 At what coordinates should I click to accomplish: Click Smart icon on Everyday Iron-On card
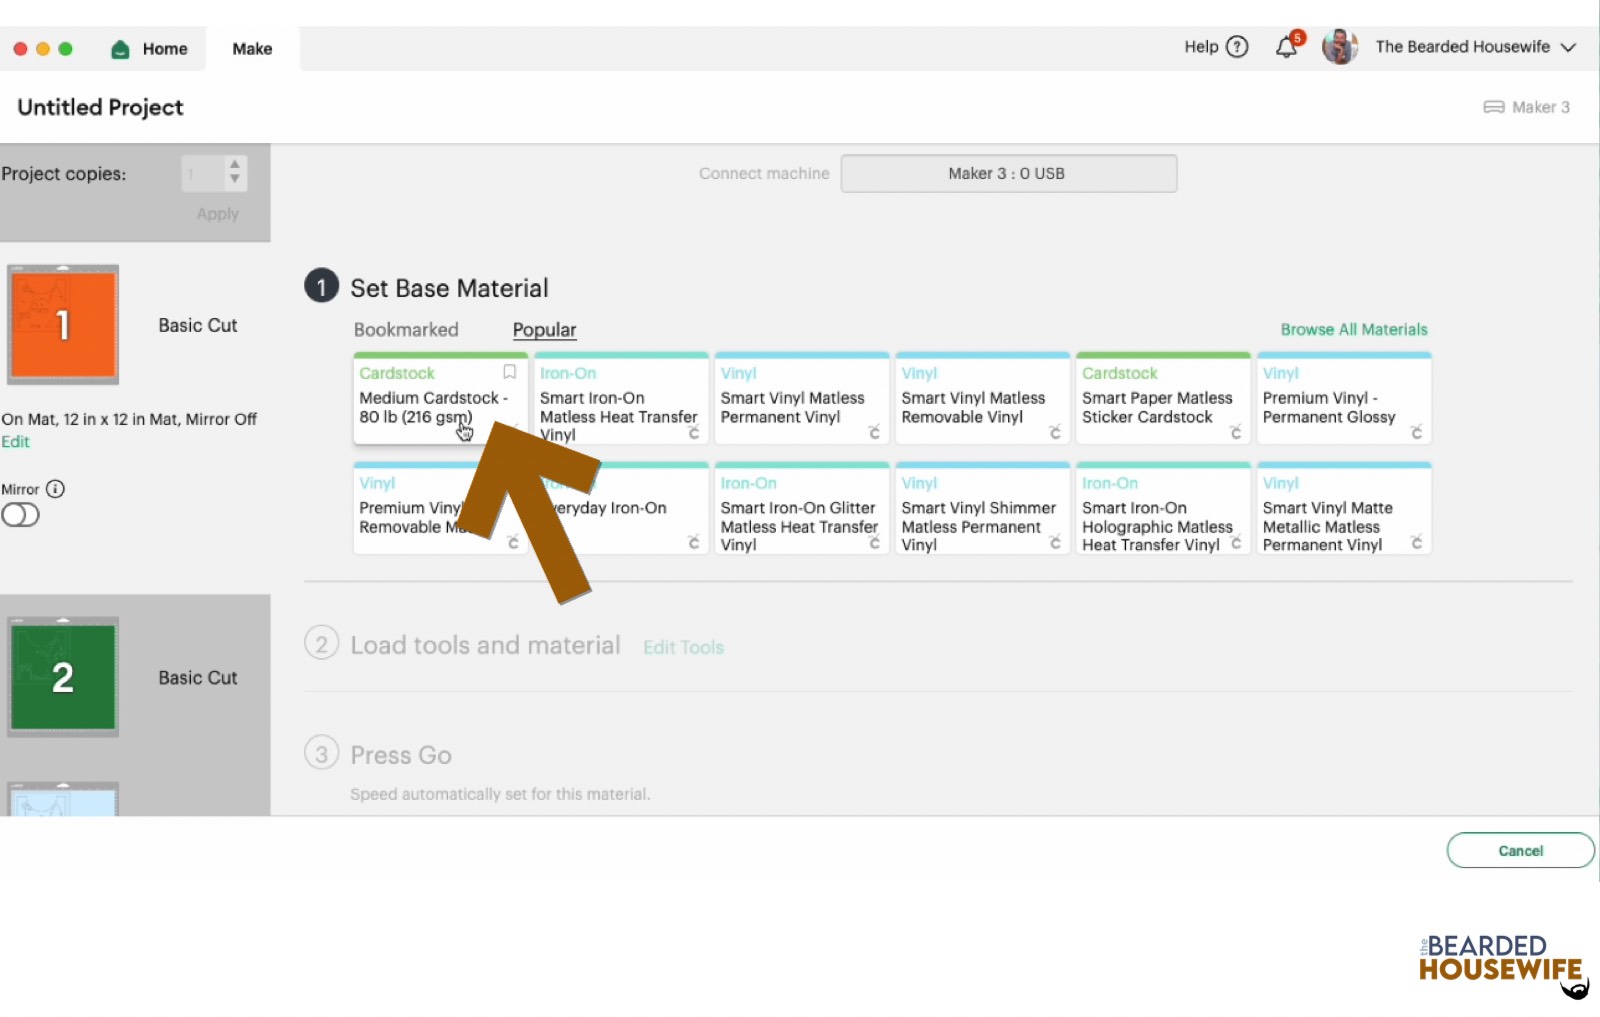693,542
